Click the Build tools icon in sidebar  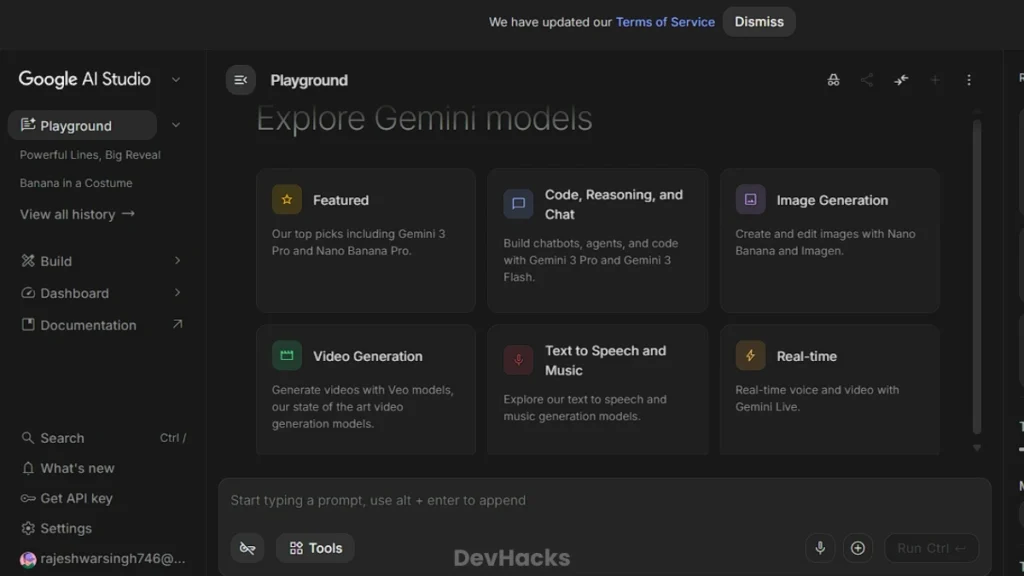tap(27, 261)
